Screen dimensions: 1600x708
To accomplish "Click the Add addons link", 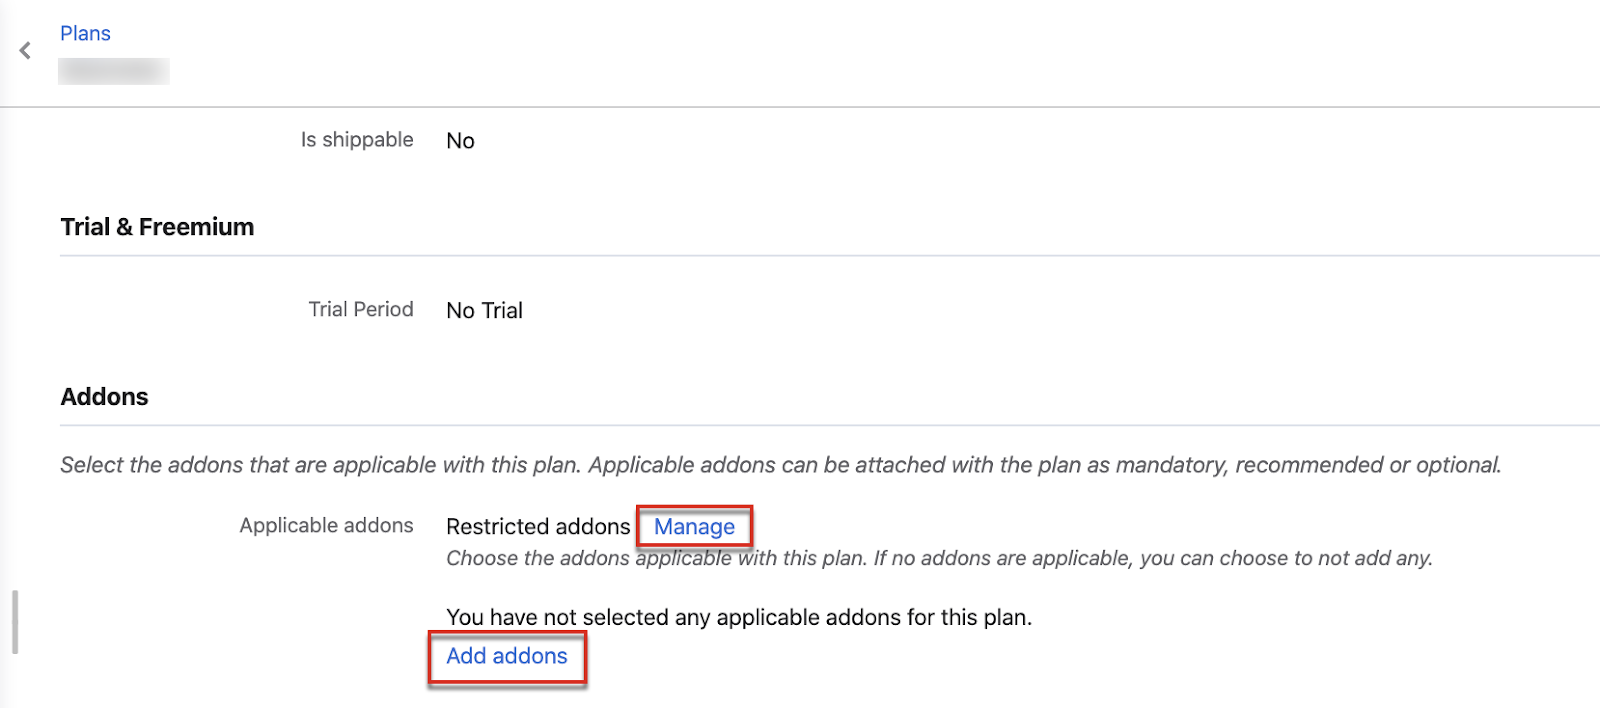I will (x=507, y=656).
